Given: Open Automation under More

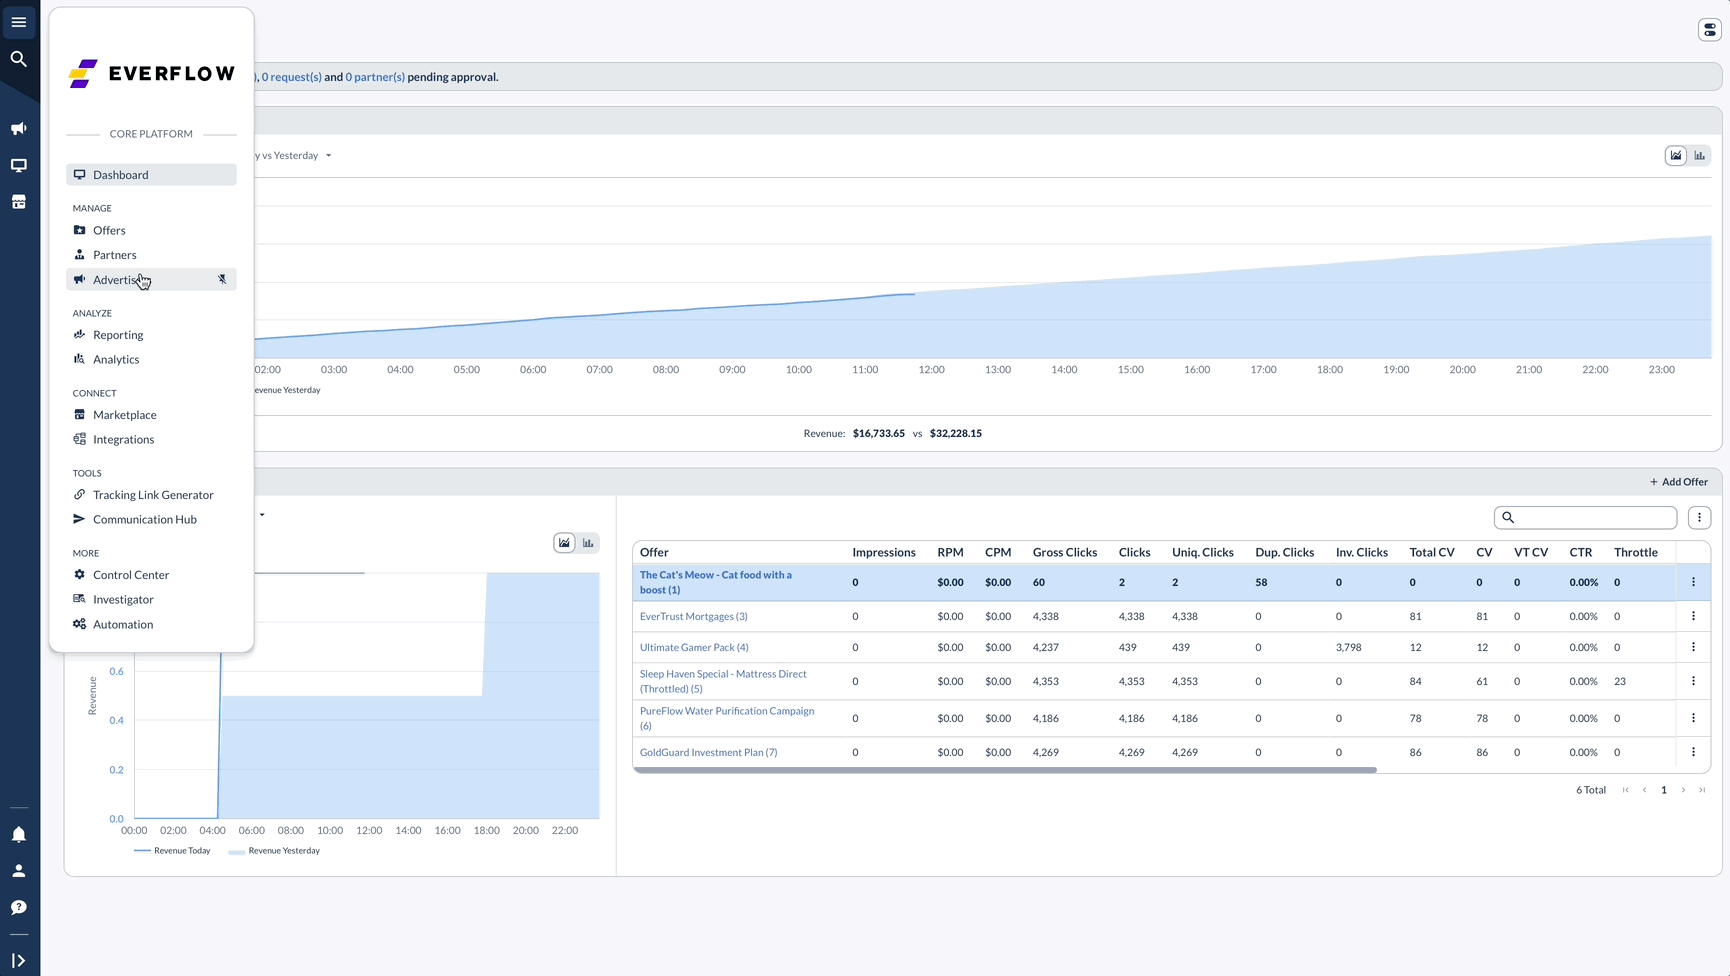Looking at the screenshot, I should pos(151,625).
